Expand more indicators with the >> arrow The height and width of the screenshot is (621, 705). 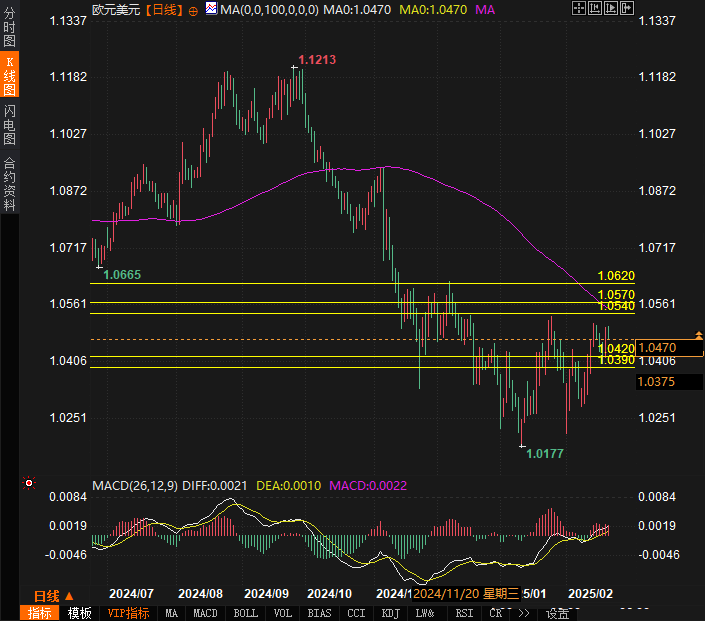[x=522, y=613]
